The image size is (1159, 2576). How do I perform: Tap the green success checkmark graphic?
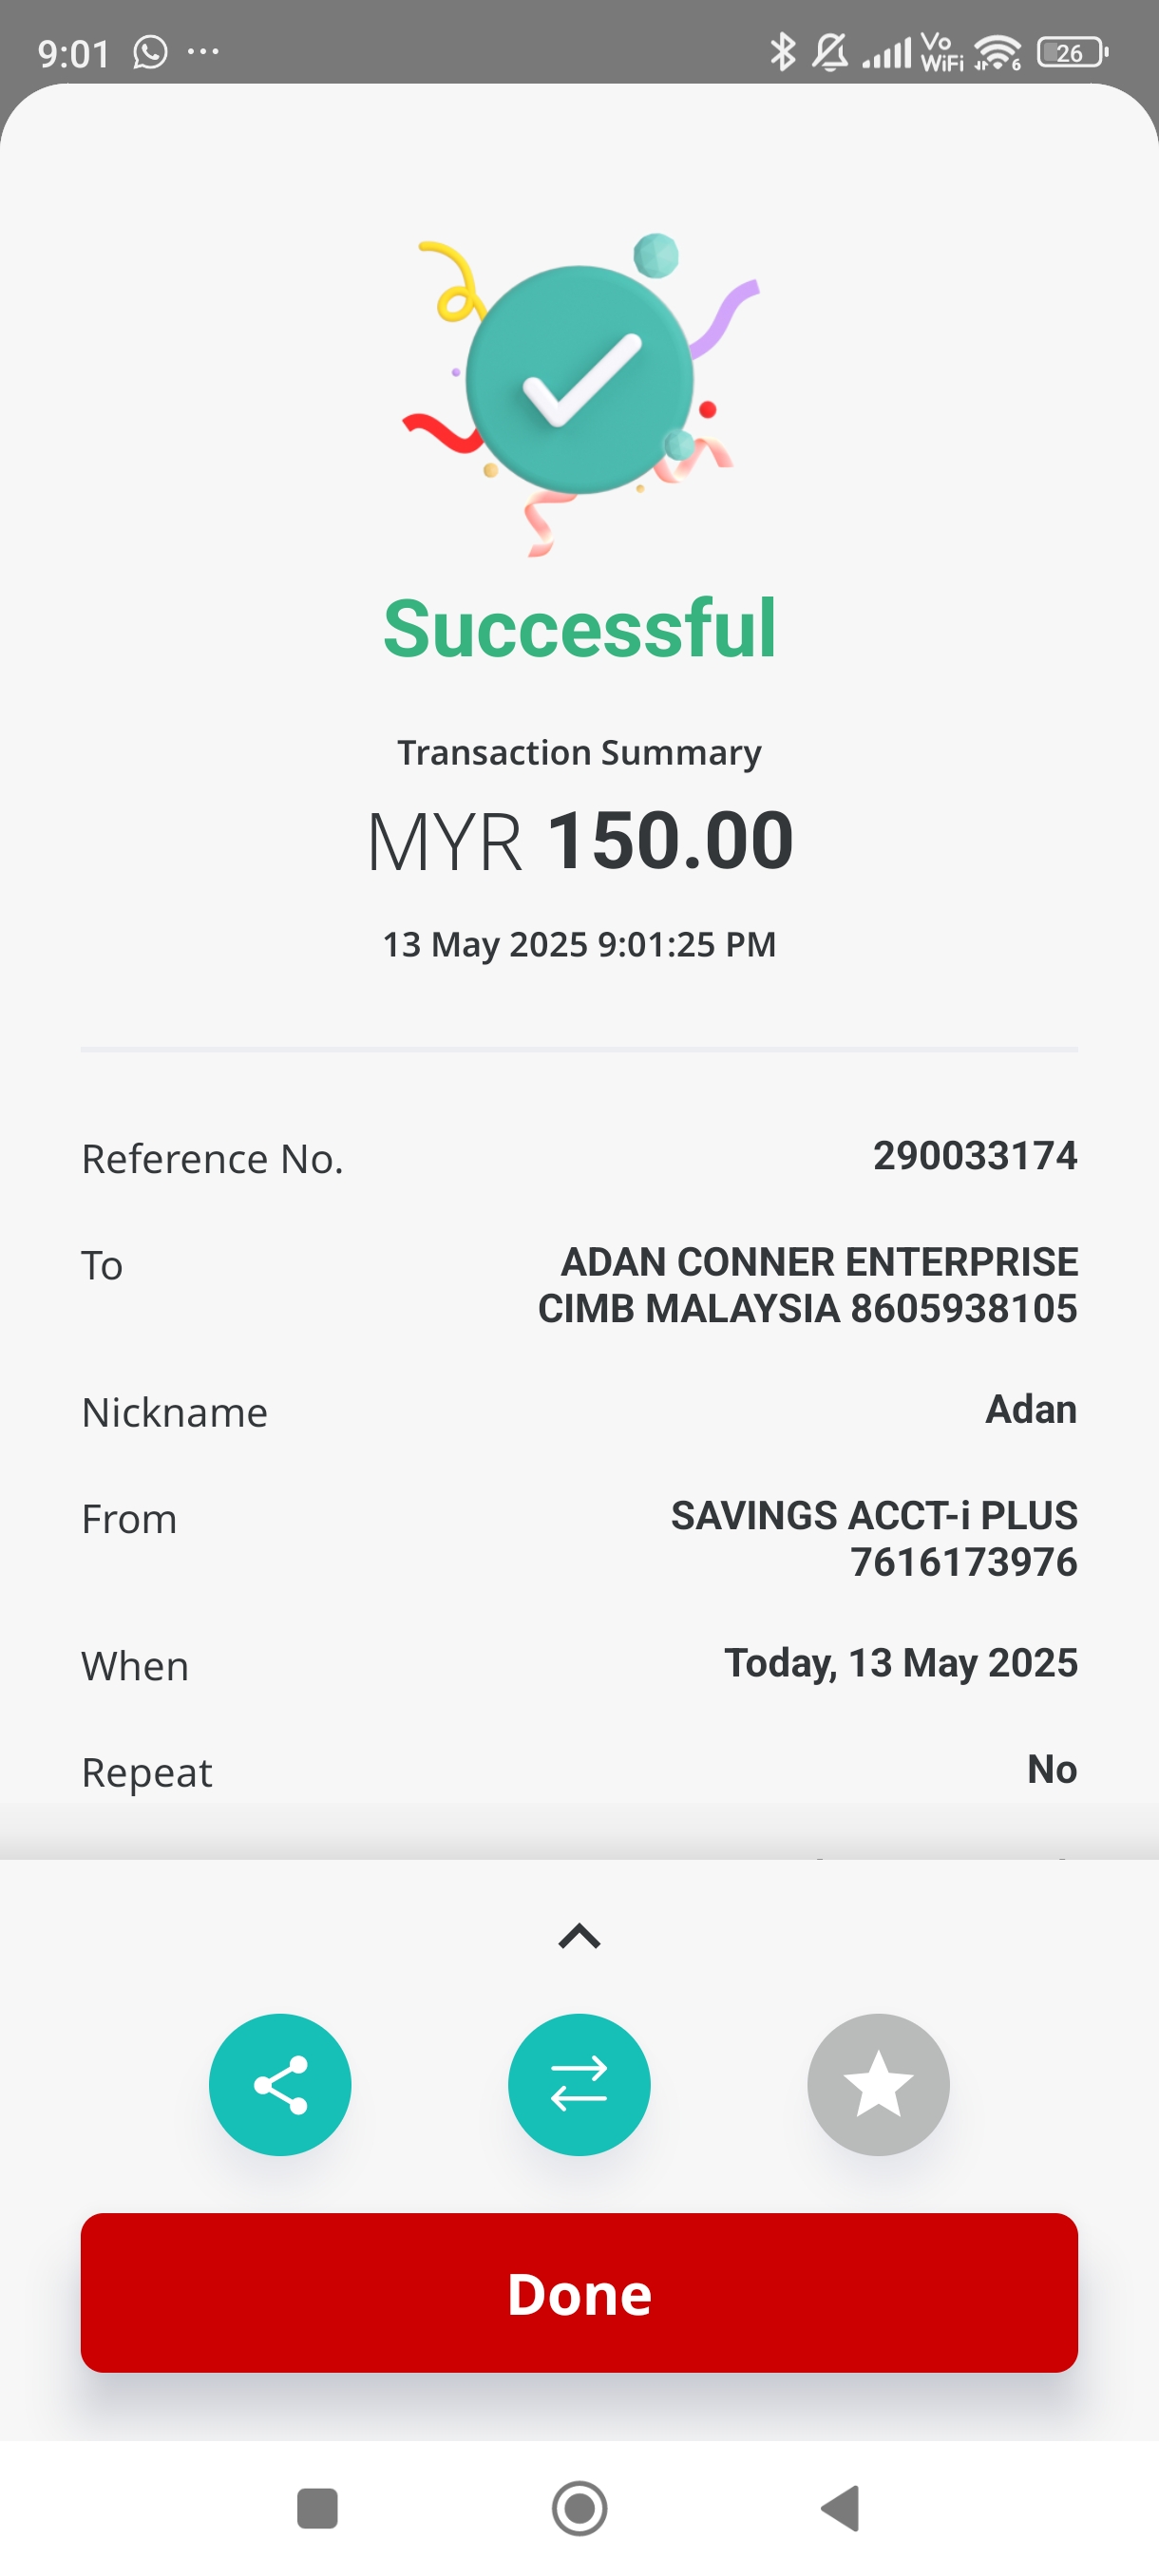point(579,380)
